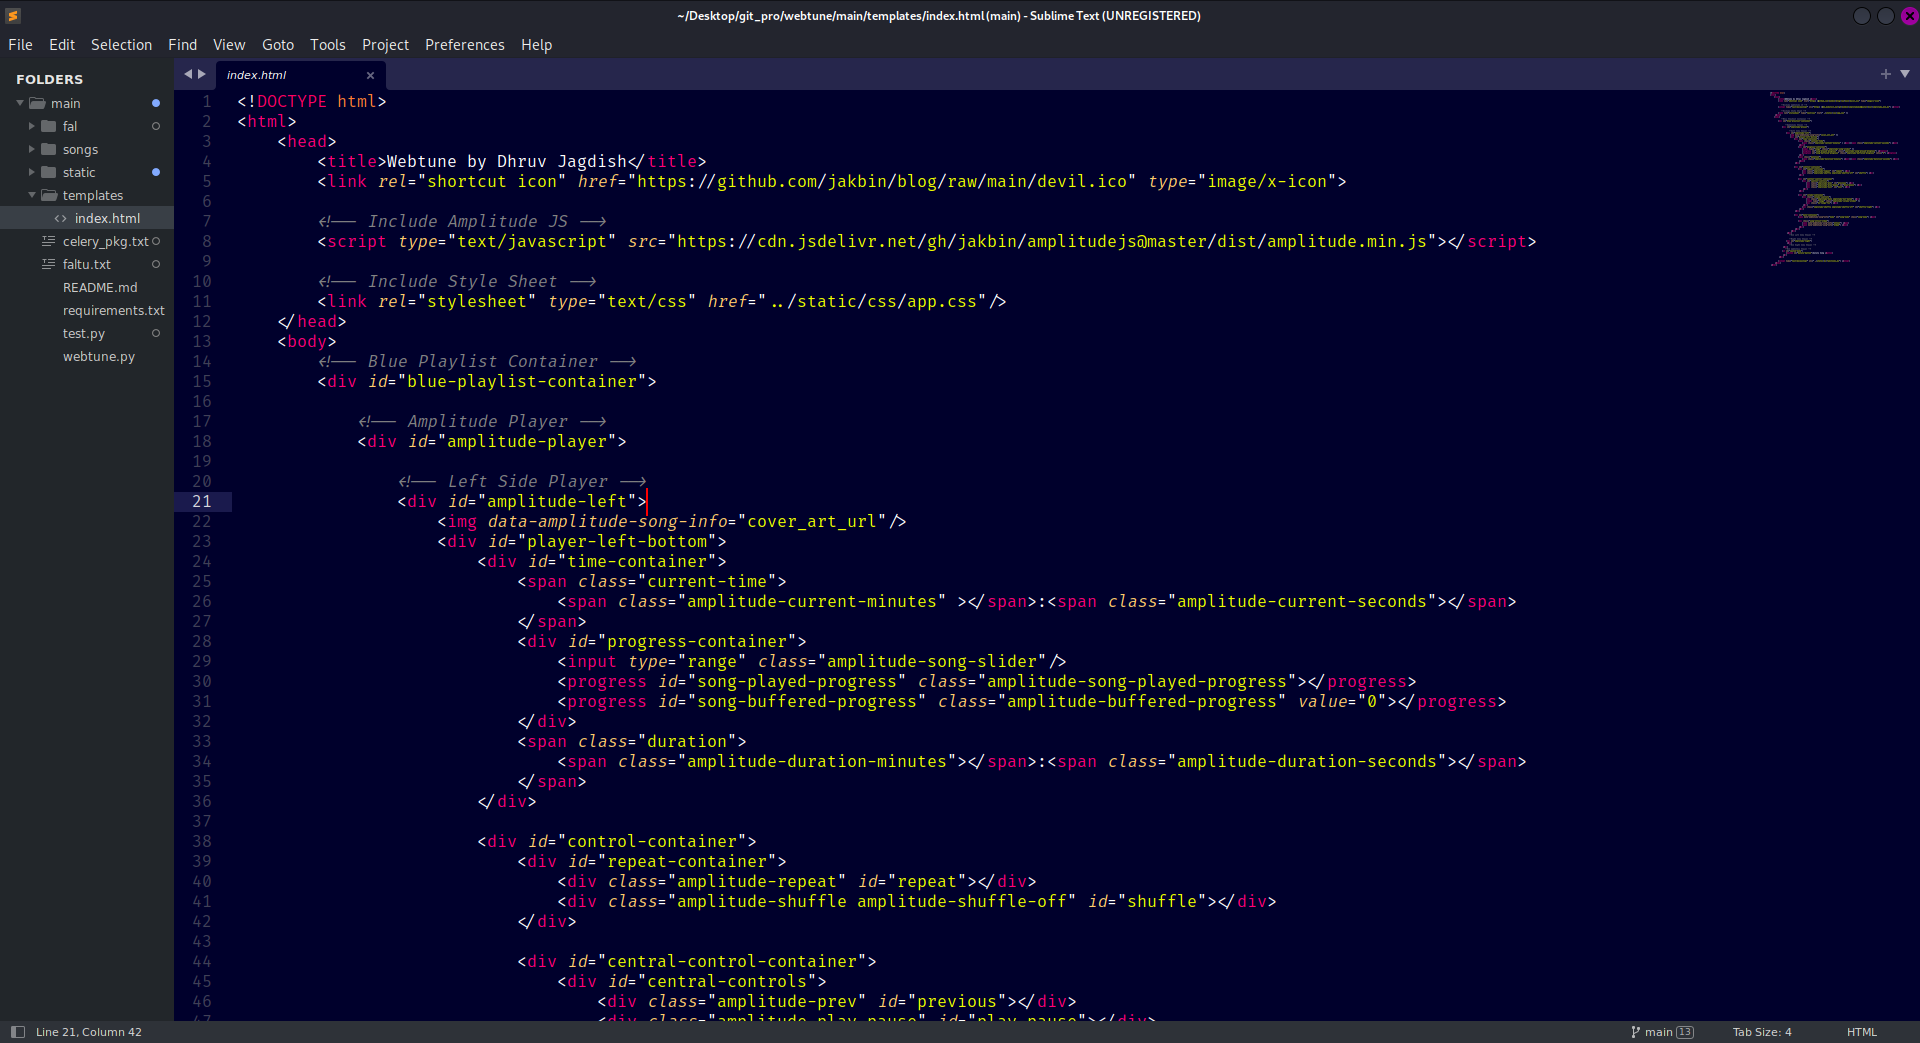
Task: Click the control-container div line
Action: pyautogui.click(x=617, y=841)
